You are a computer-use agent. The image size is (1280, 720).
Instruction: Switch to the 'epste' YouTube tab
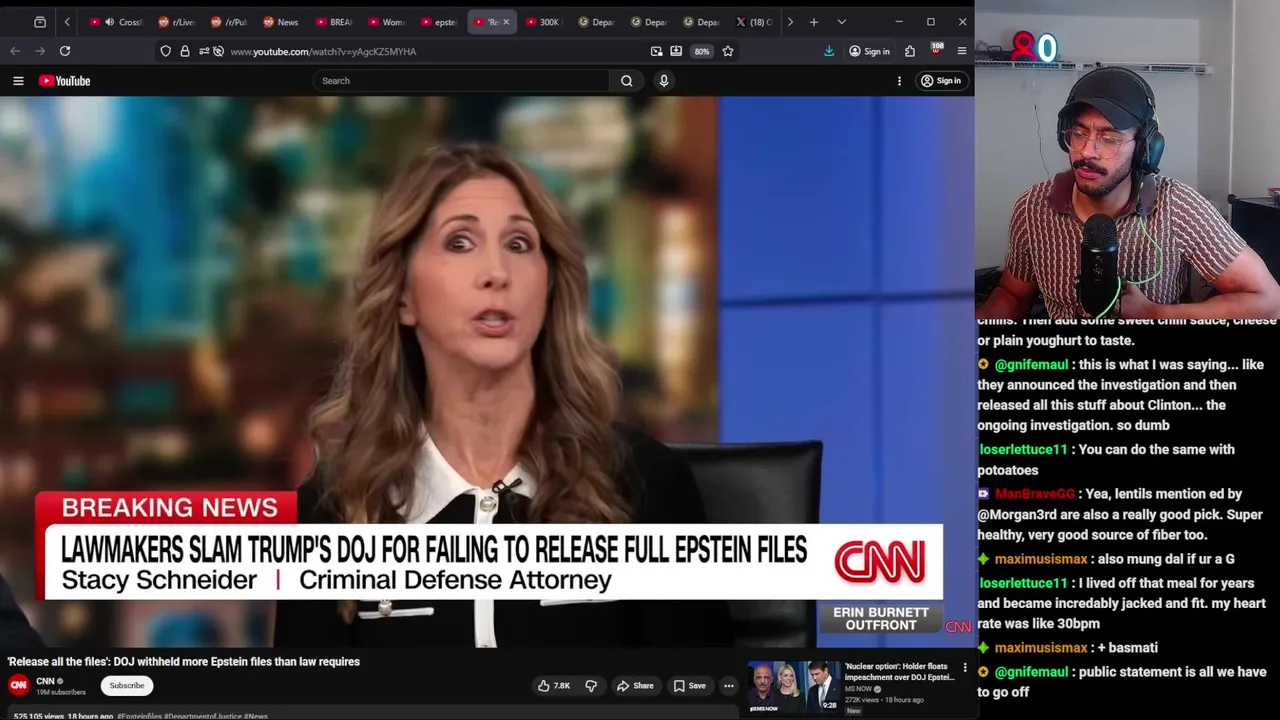[439, 22]
